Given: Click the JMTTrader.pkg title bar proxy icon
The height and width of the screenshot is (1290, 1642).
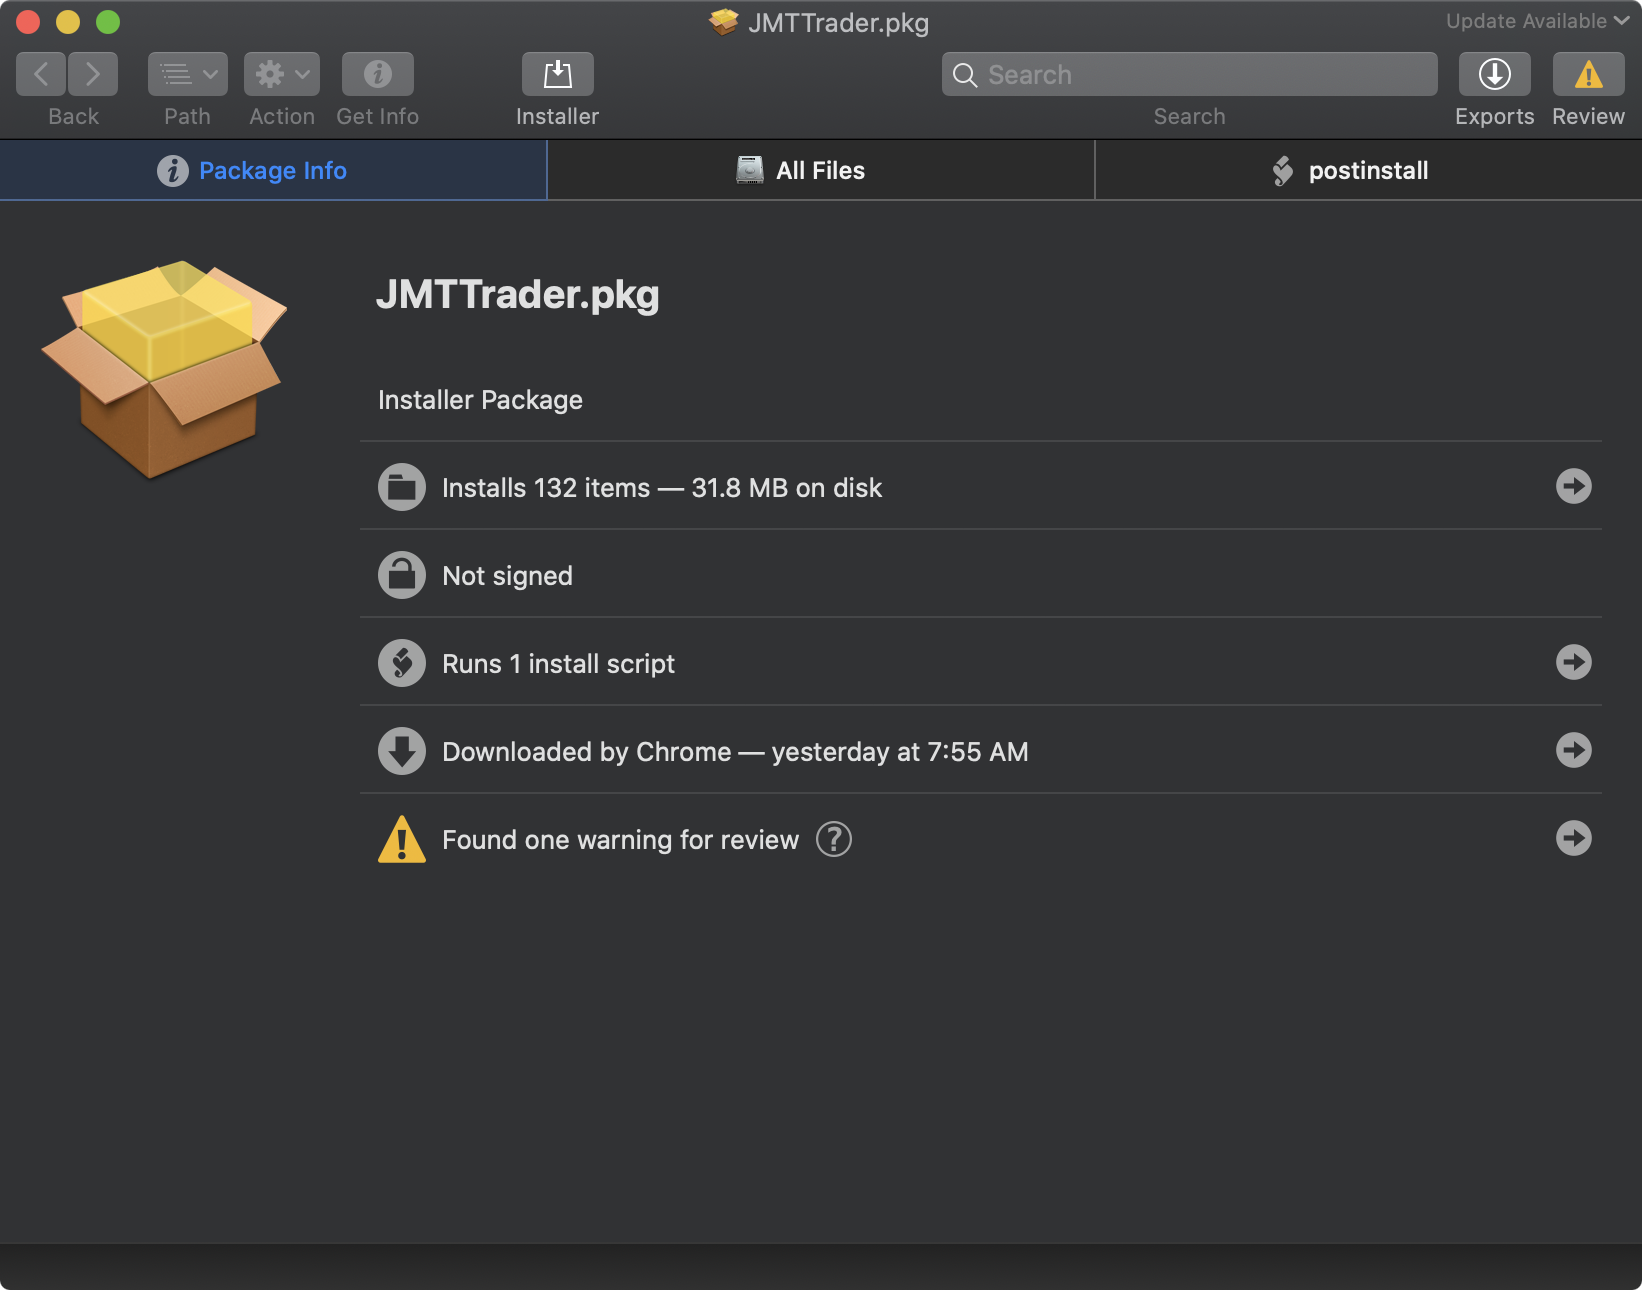Looking at the screenshot, I should point(724,22).
